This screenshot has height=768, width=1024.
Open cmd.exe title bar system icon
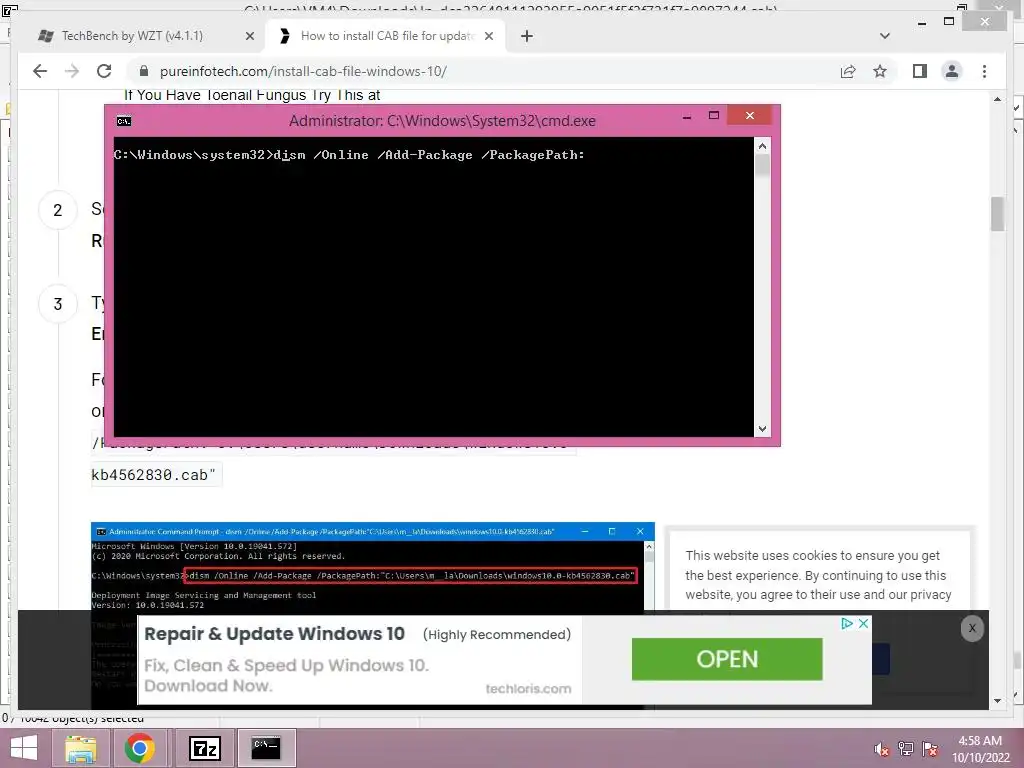124,121
